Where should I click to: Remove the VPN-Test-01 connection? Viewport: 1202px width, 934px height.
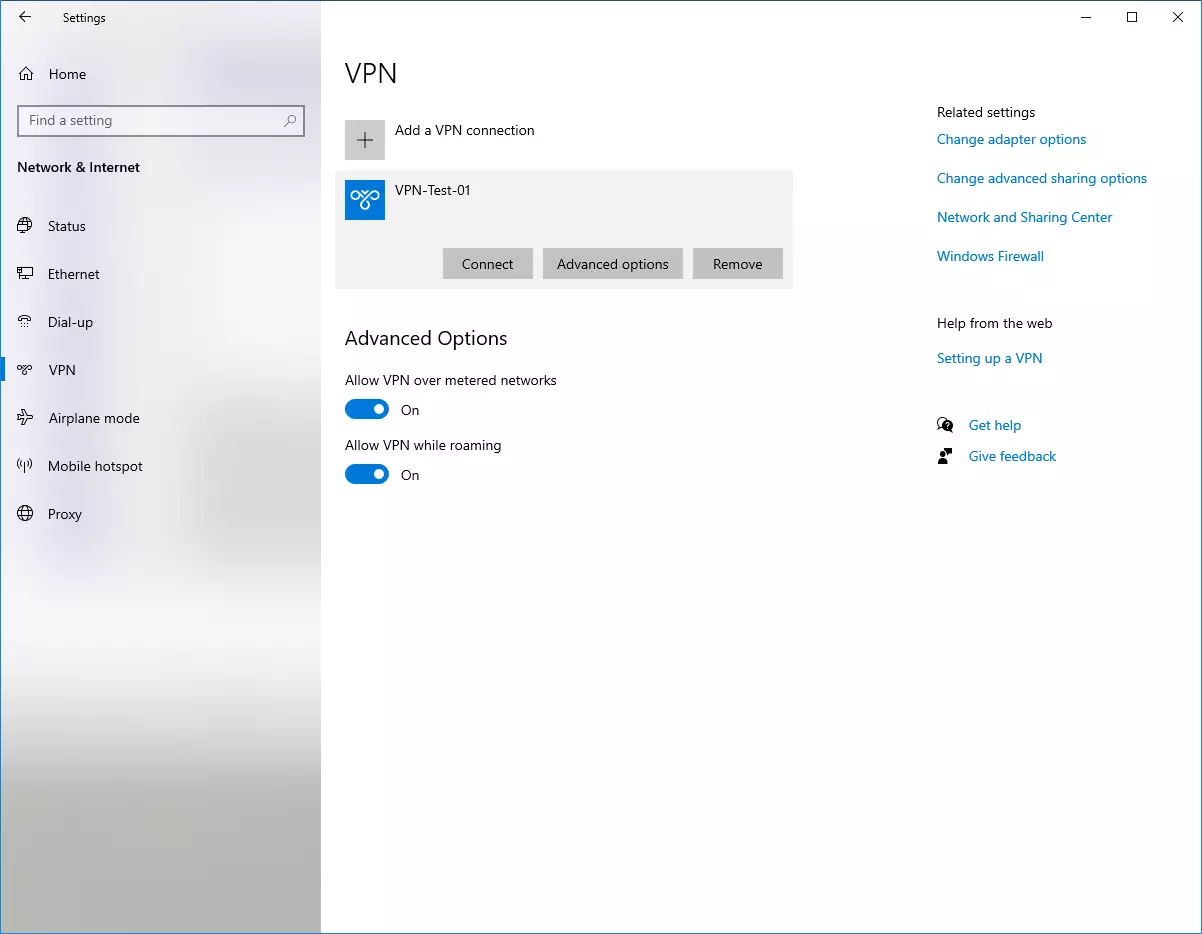point(738,264)
